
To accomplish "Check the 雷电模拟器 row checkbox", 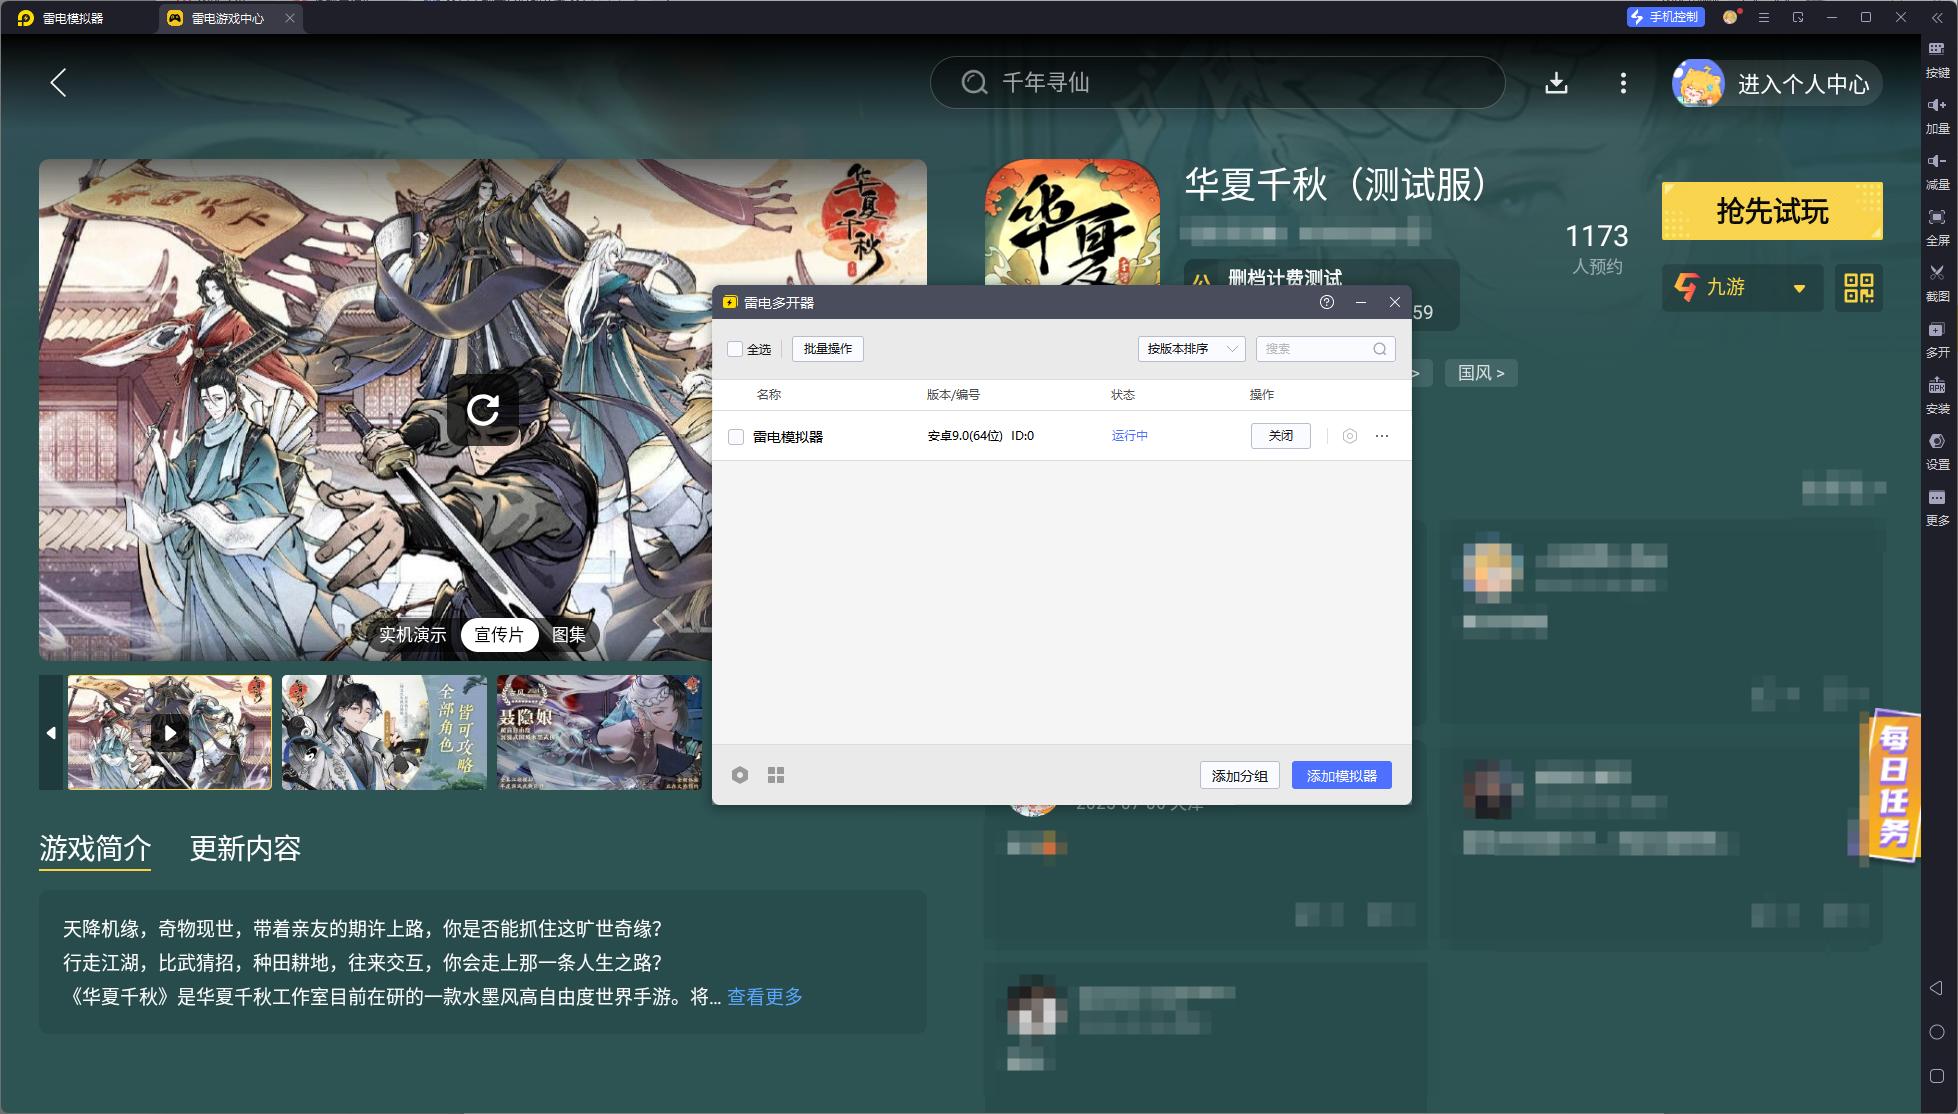I will [736, 437].
